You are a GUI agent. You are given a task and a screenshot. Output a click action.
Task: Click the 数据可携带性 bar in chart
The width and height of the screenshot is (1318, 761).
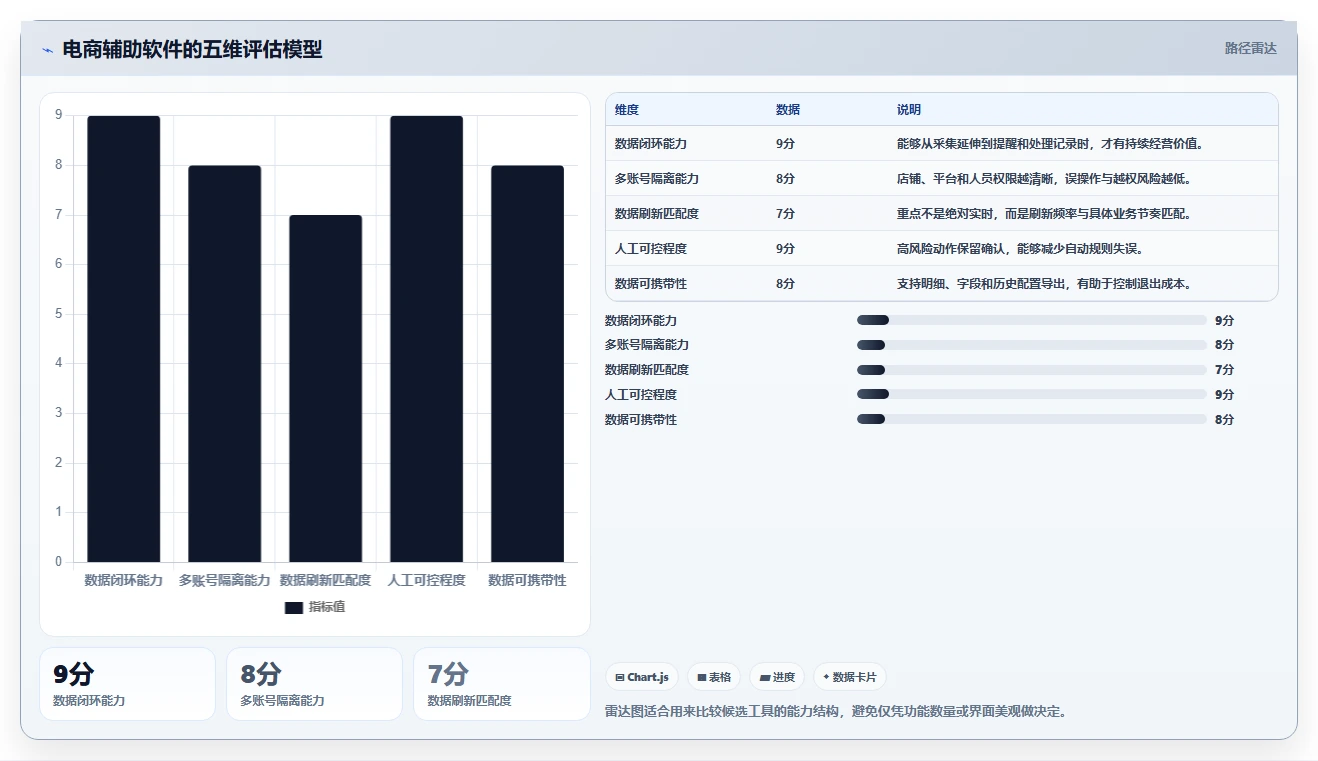528,364
